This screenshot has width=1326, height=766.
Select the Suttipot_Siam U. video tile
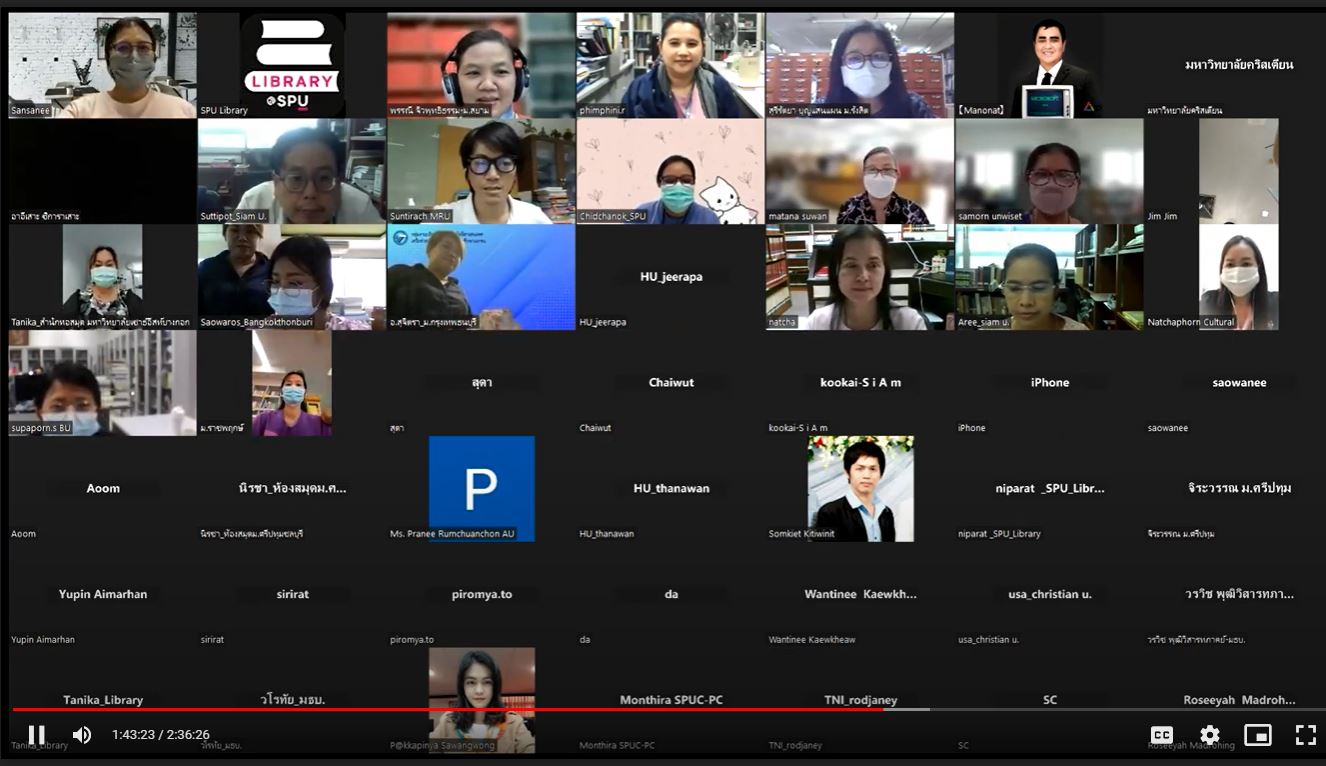292,170
